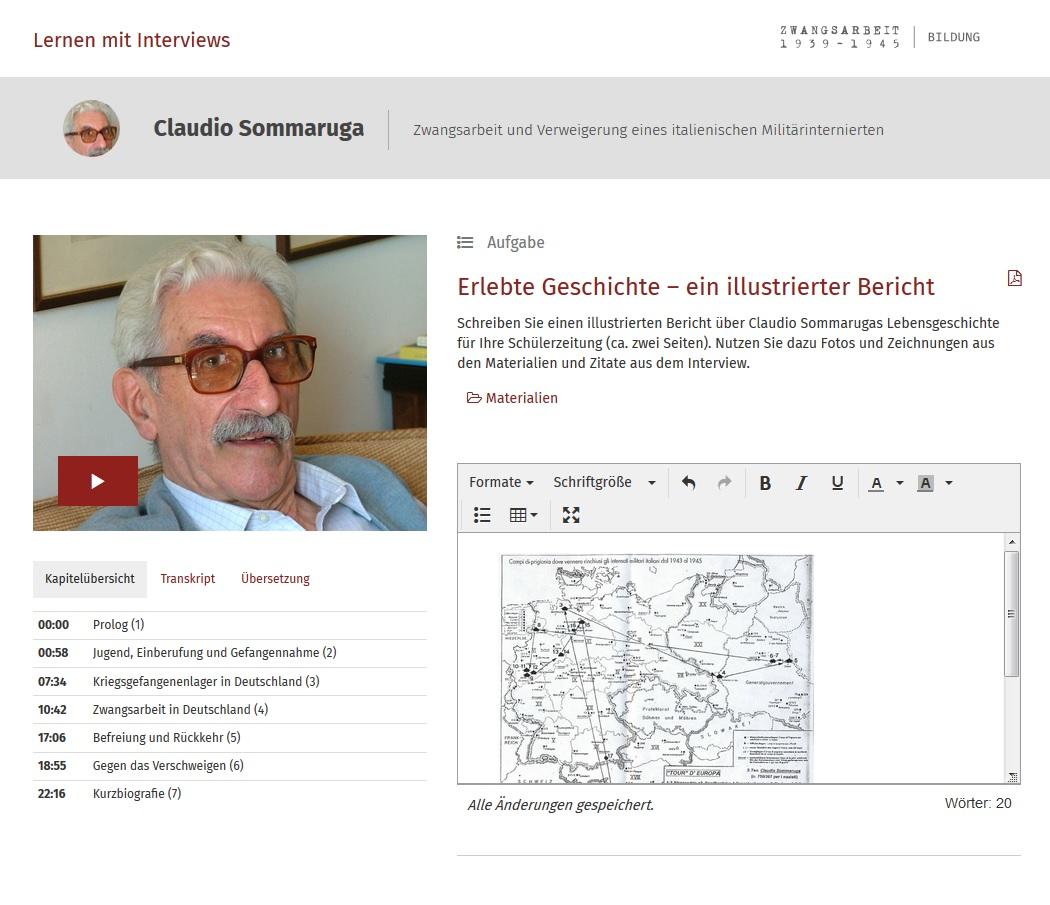Jump to Gegen das Verschweigen (6)

[x=230, y=766]
